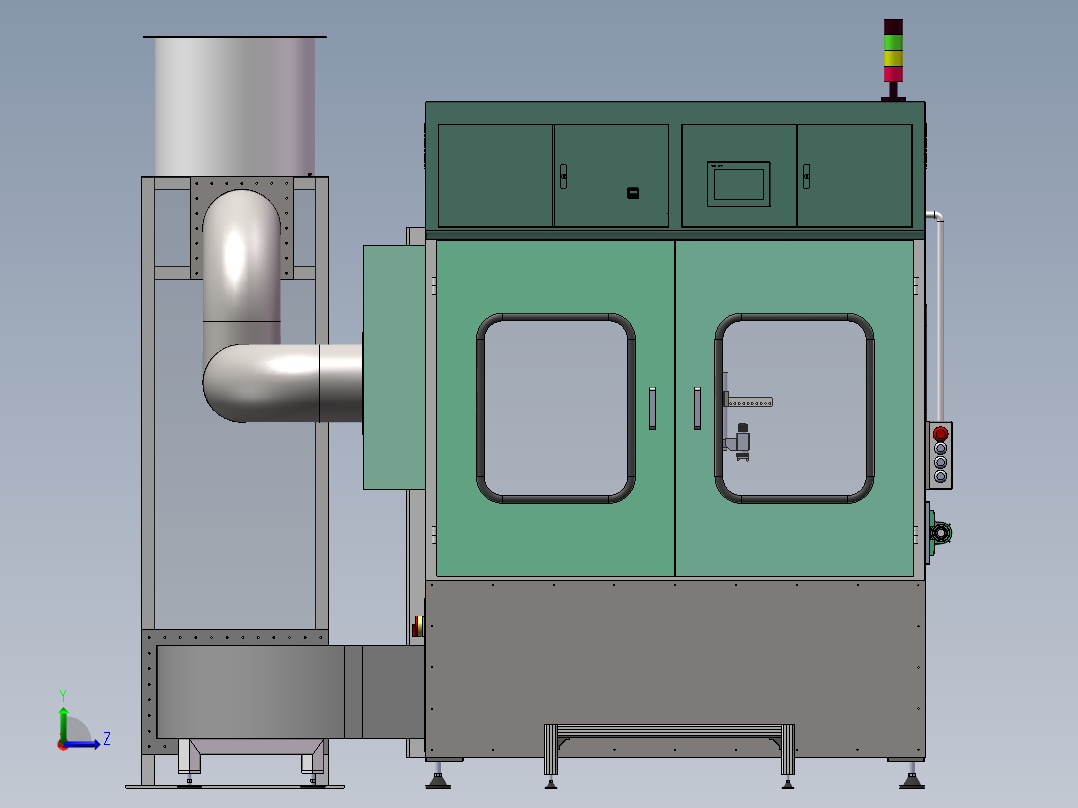
Task: Select the stack signal light tower
Action: 893,61
